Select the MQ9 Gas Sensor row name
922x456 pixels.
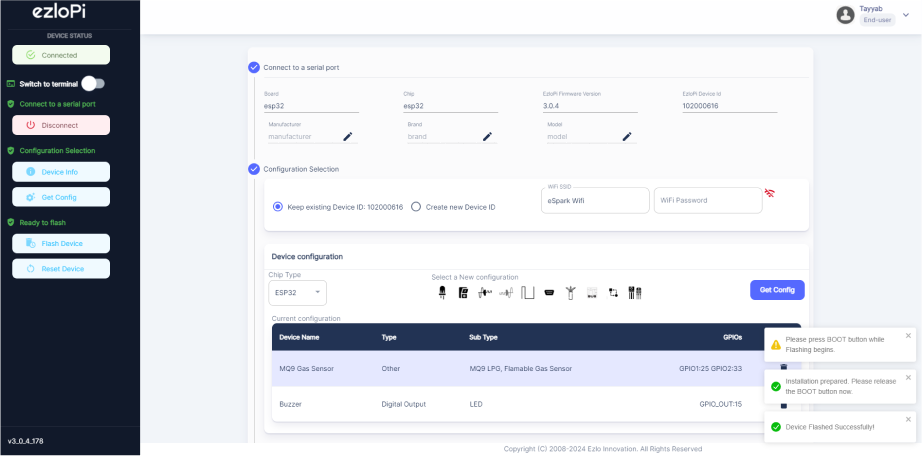(306, 368)
